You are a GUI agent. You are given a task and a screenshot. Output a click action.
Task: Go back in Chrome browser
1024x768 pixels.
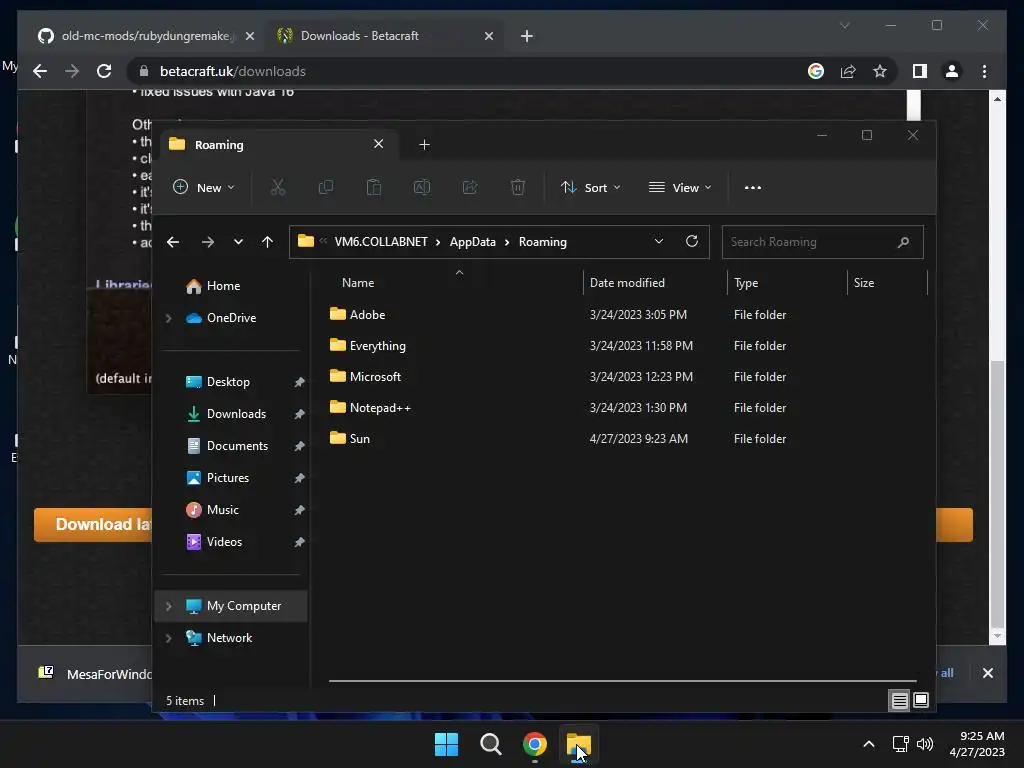pyautogui.click(x=40, y=71)
